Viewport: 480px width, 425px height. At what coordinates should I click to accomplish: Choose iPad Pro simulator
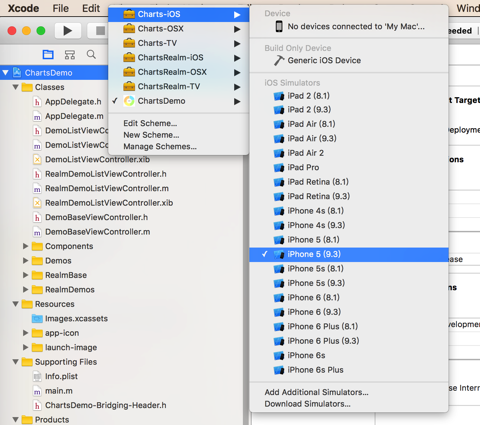tap(349, 167)
